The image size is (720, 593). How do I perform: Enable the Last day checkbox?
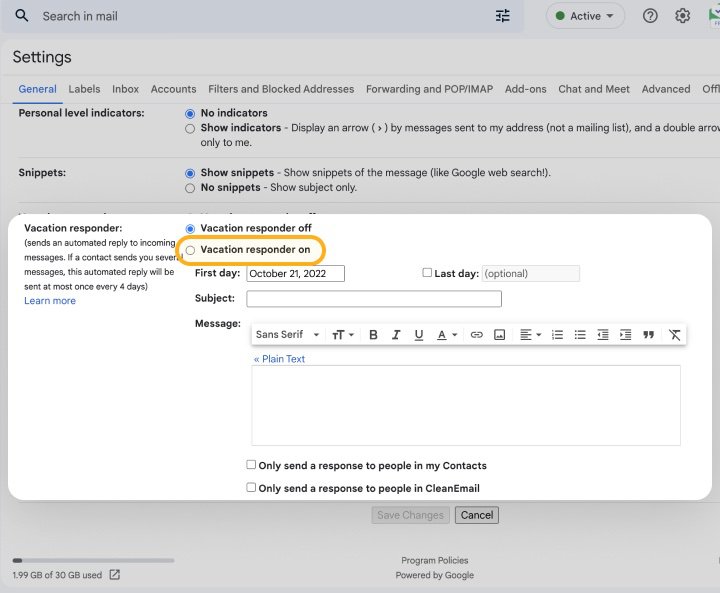[x=427, y=272]
